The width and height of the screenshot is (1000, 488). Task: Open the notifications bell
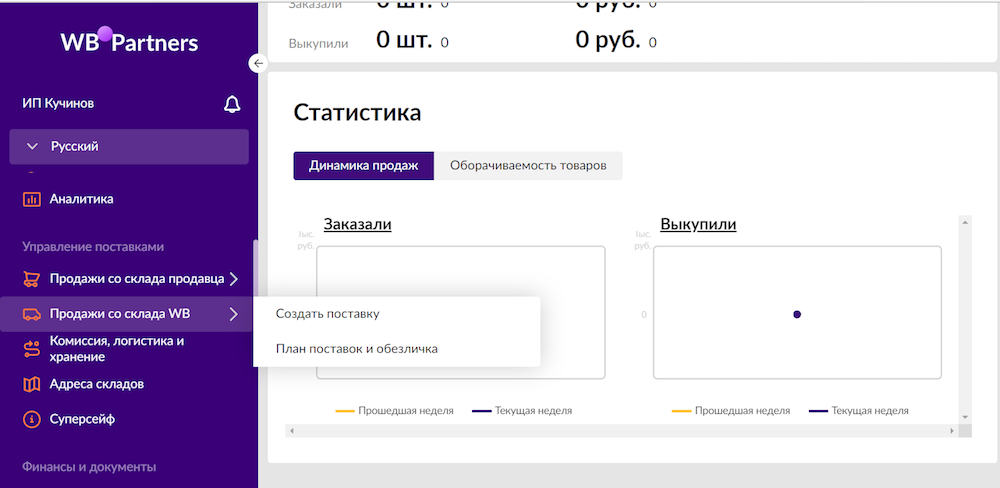[x=232, y=104]
